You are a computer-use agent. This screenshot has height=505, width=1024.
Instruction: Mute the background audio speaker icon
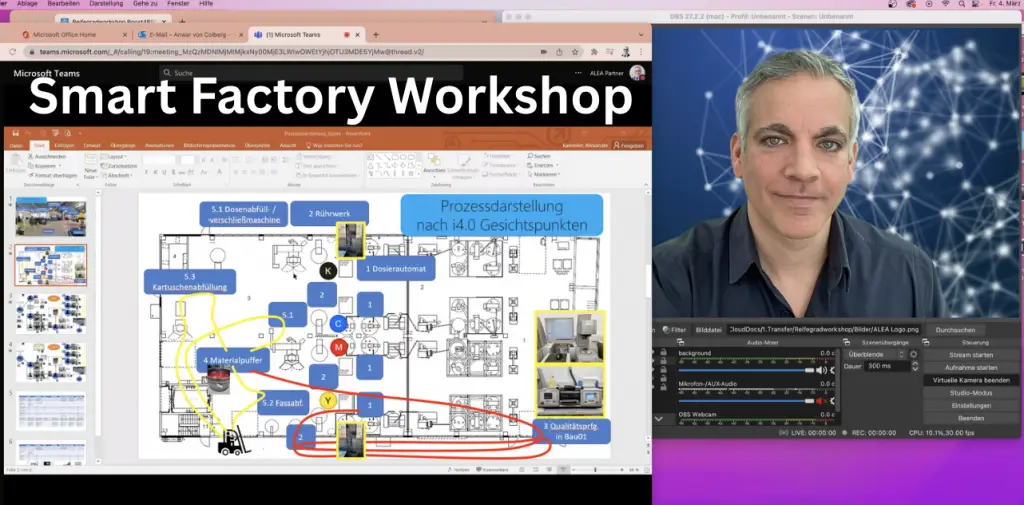tap(822, 370)
